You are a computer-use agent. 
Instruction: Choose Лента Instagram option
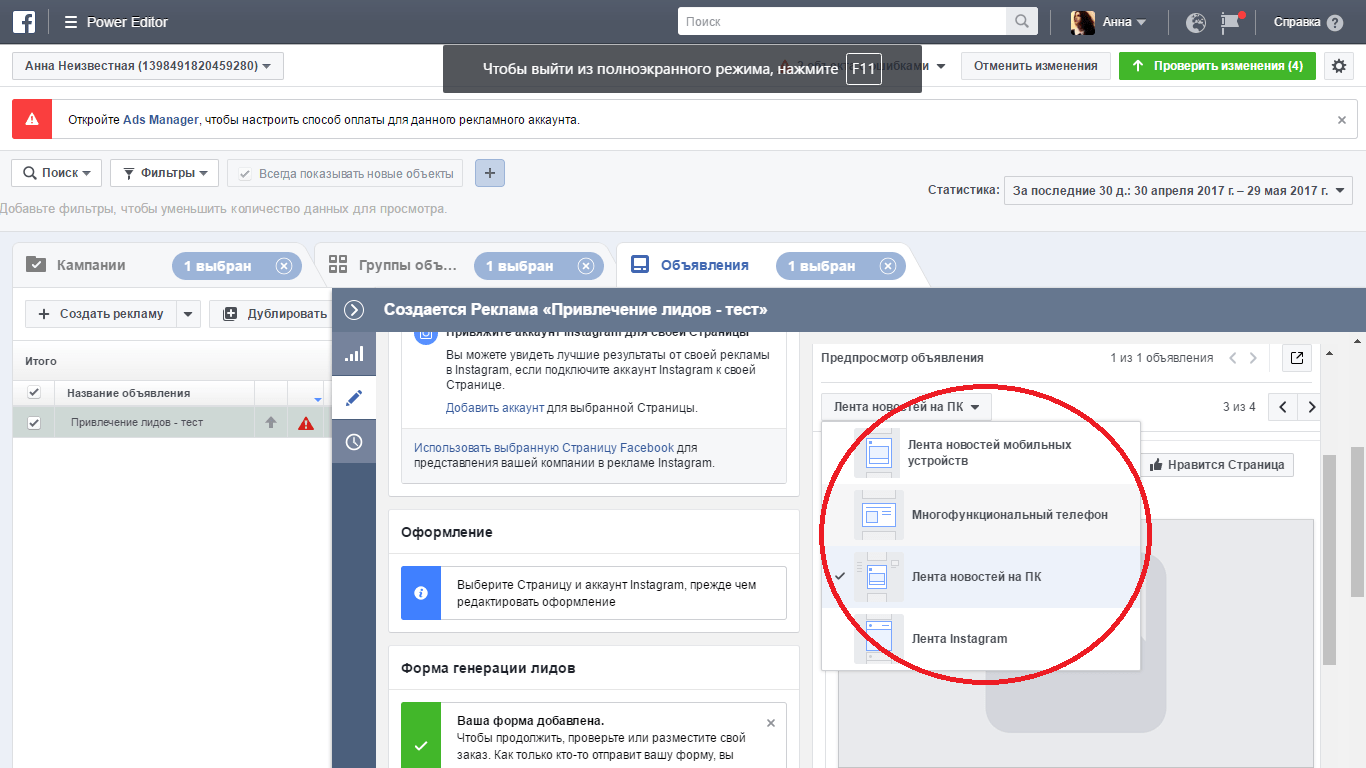click(x=980, y=639)
